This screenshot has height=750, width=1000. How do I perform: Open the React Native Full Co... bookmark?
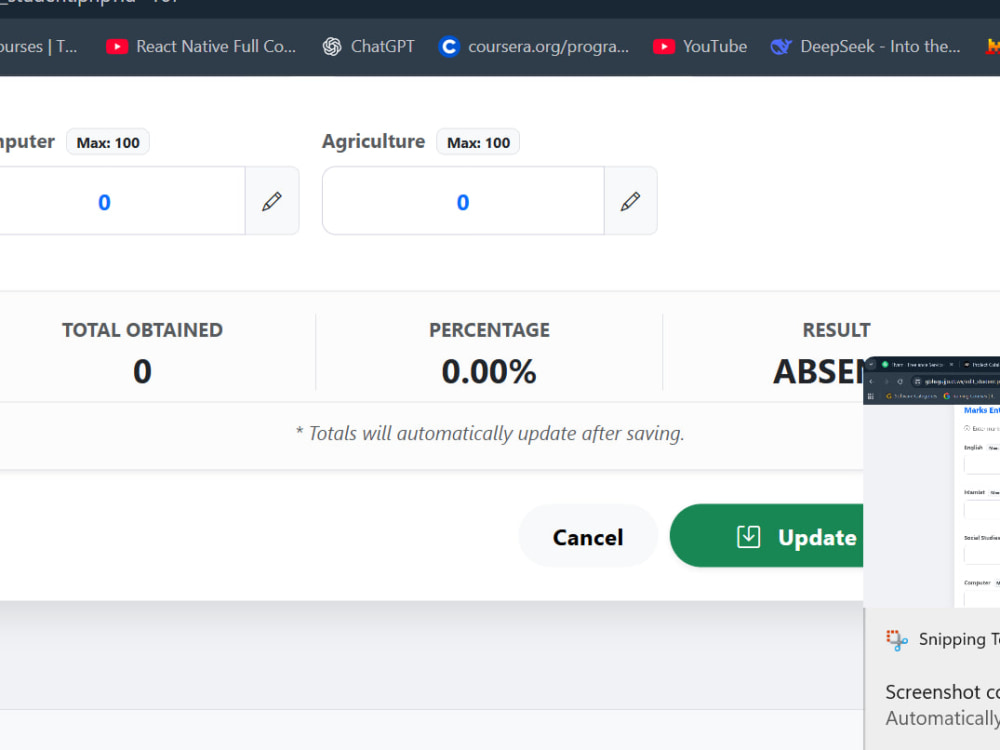[201, 47]
